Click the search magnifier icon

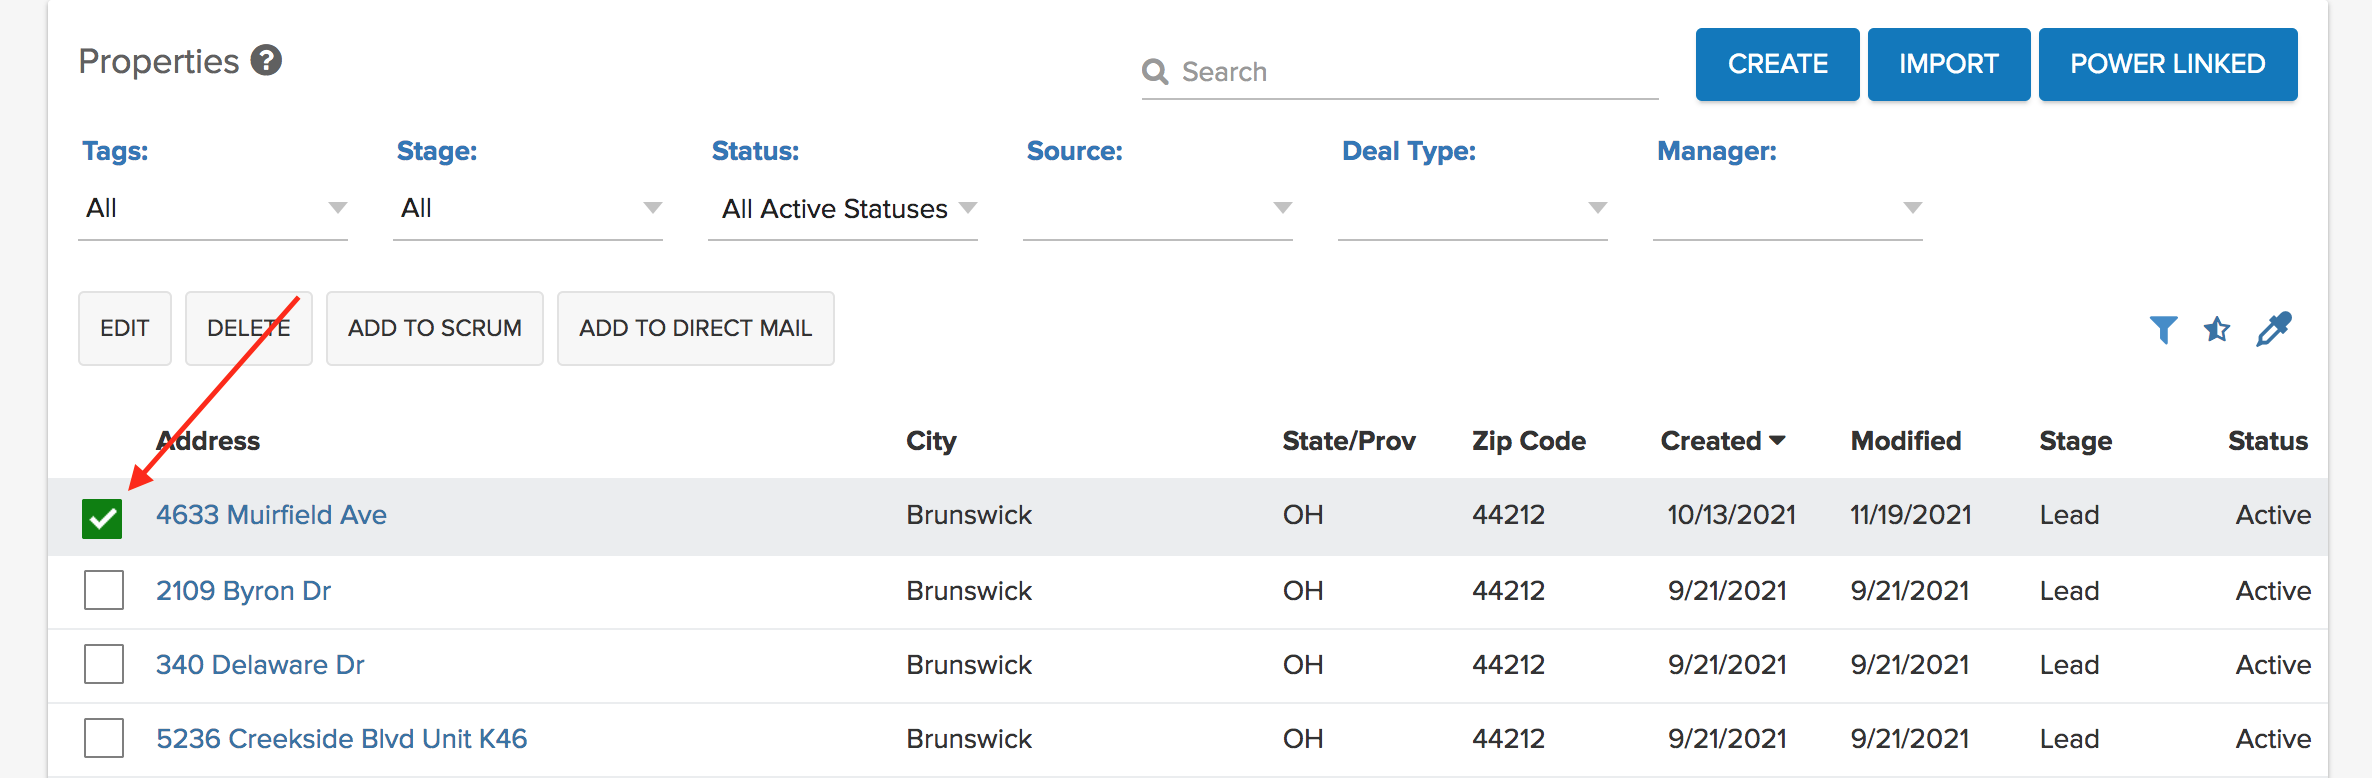pyautogui.click(x=1155, y=72)
